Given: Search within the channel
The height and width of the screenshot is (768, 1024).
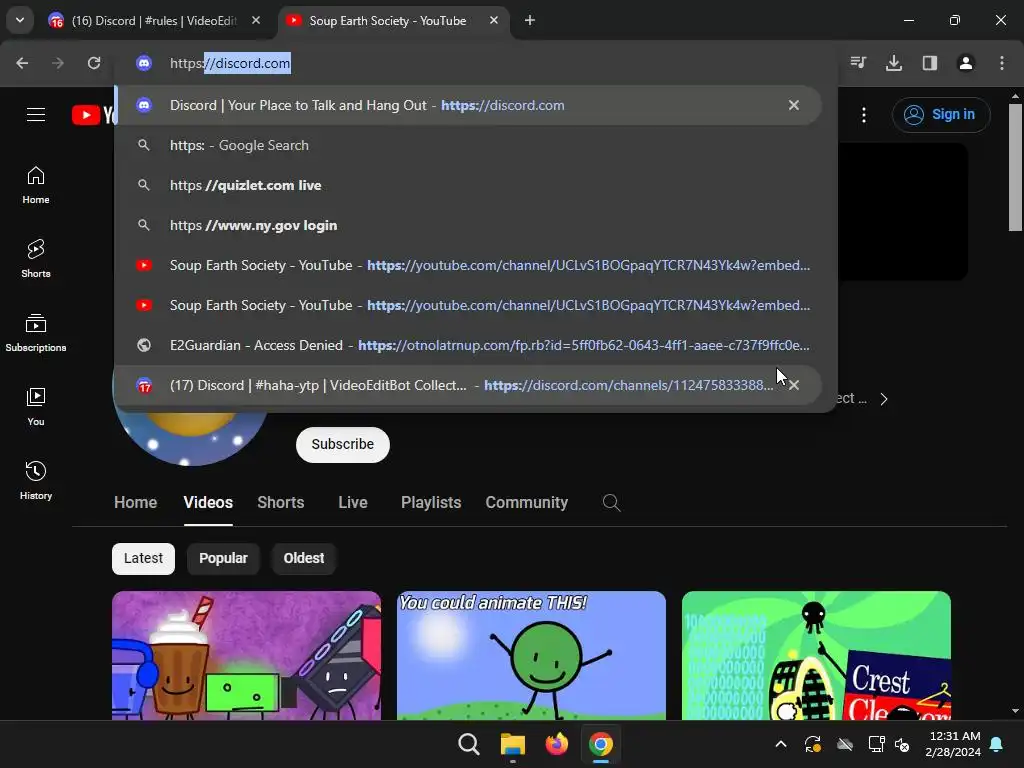Looking at the screenshot, I should point(611,502).
